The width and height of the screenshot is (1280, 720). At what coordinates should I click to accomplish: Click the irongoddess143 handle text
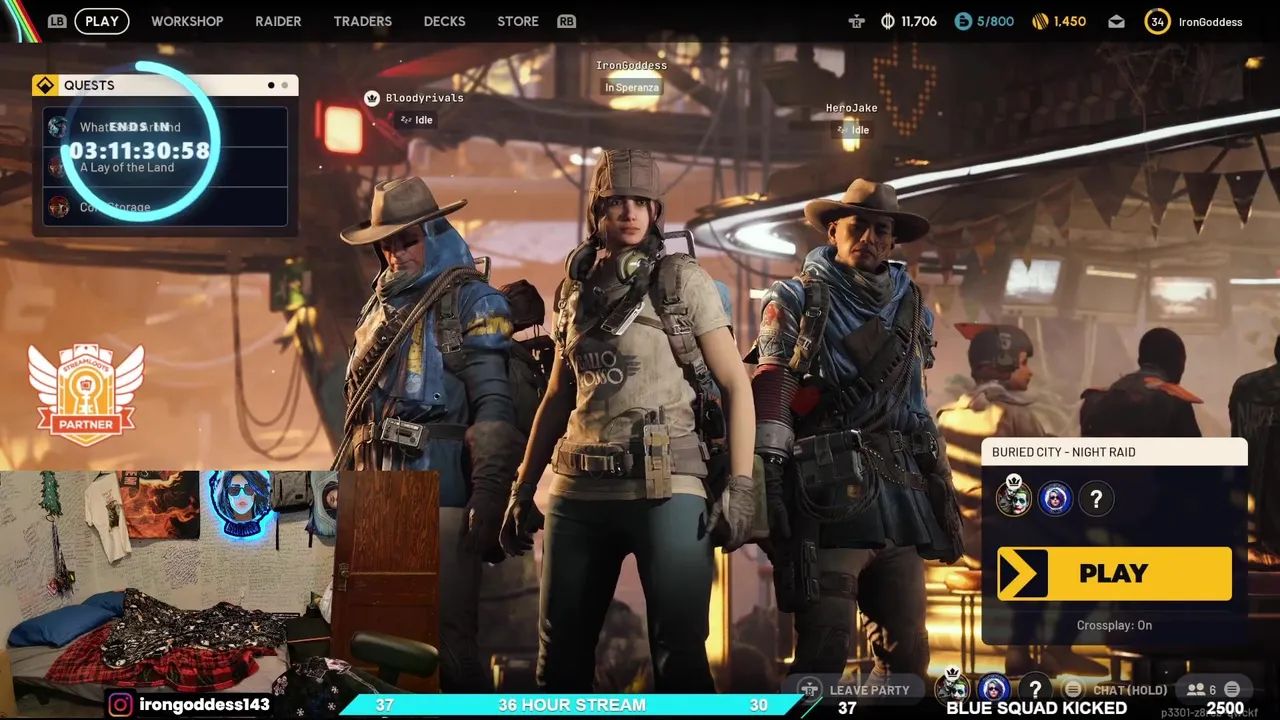click(x=204, y=705)
